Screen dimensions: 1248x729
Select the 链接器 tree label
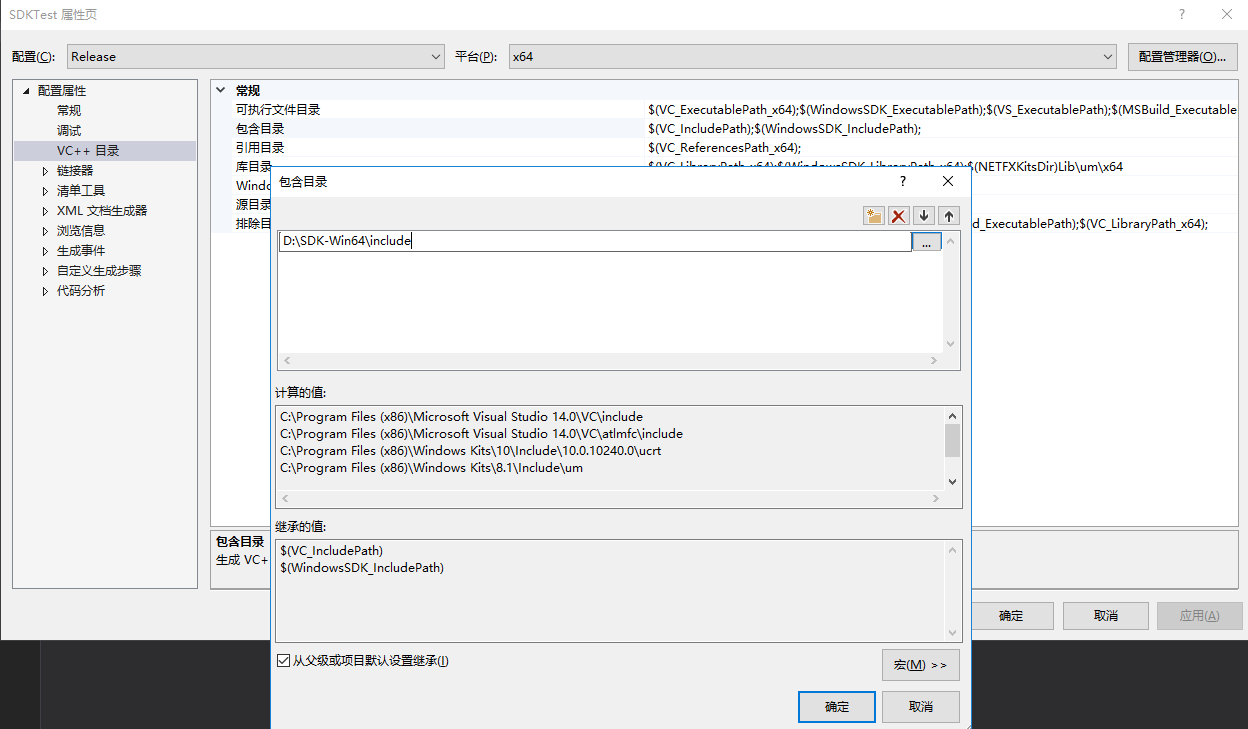[75, 171]
